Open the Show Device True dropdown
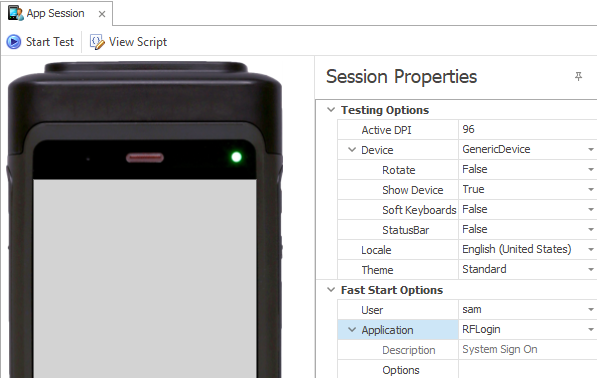 [591, 190]
